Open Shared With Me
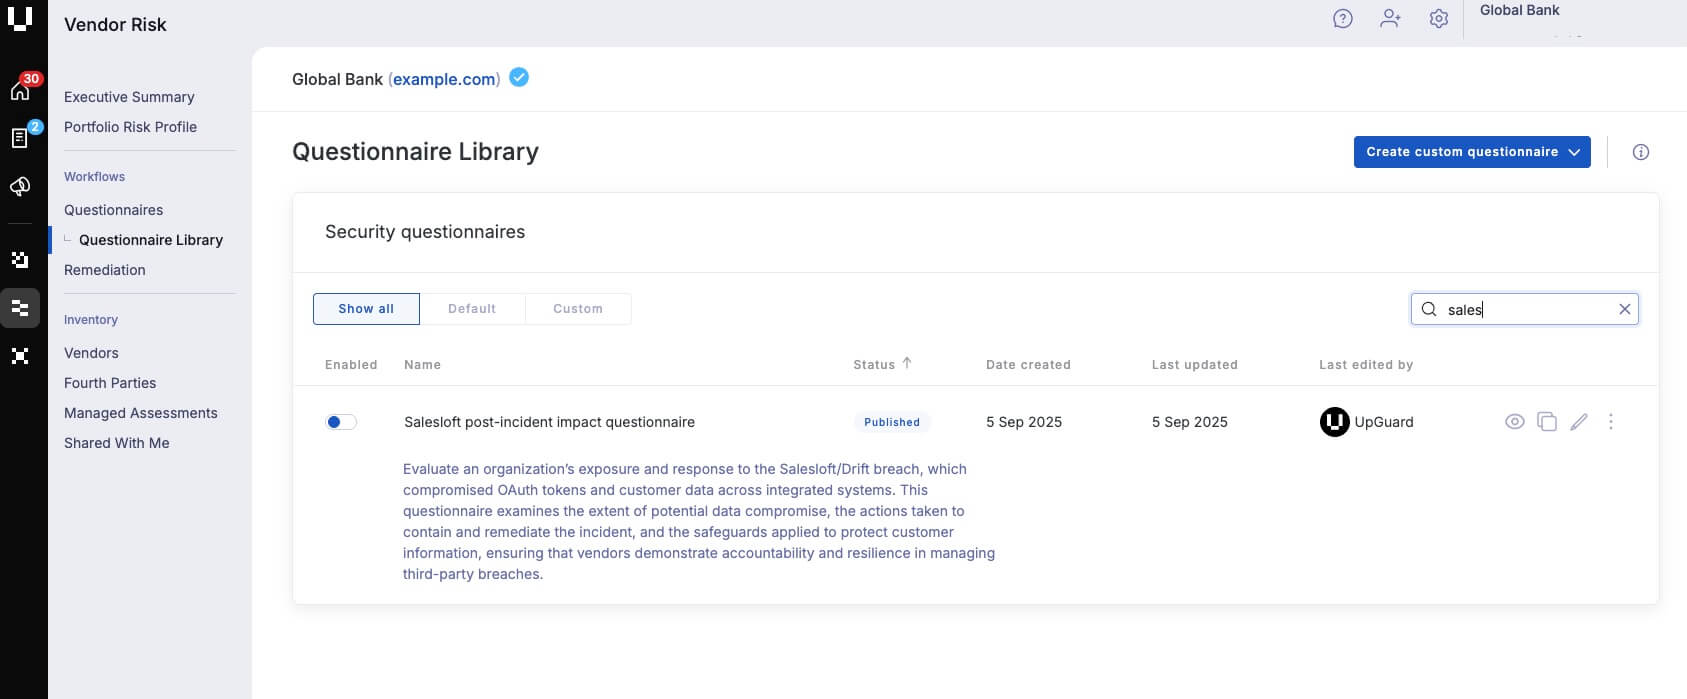 [117, 443]
